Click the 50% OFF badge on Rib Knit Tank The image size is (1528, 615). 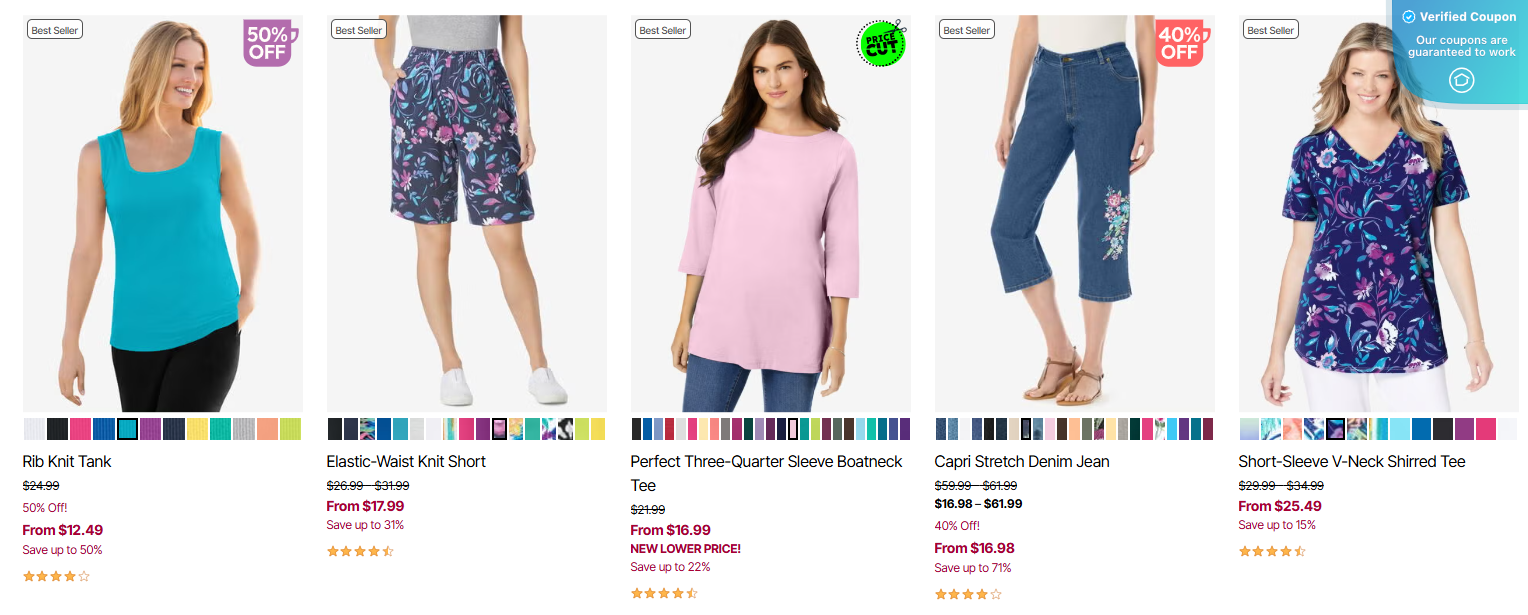coord(268,42)
